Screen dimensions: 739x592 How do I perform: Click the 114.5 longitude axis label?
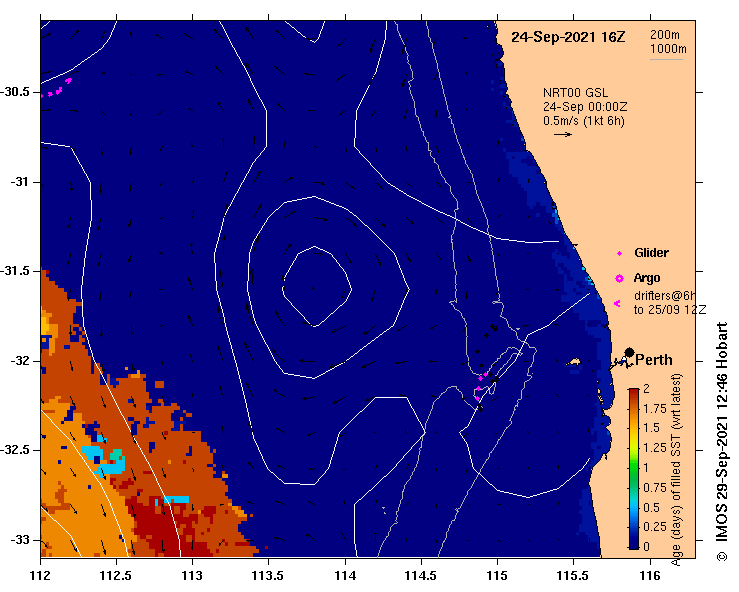click(x=420, y=576)
